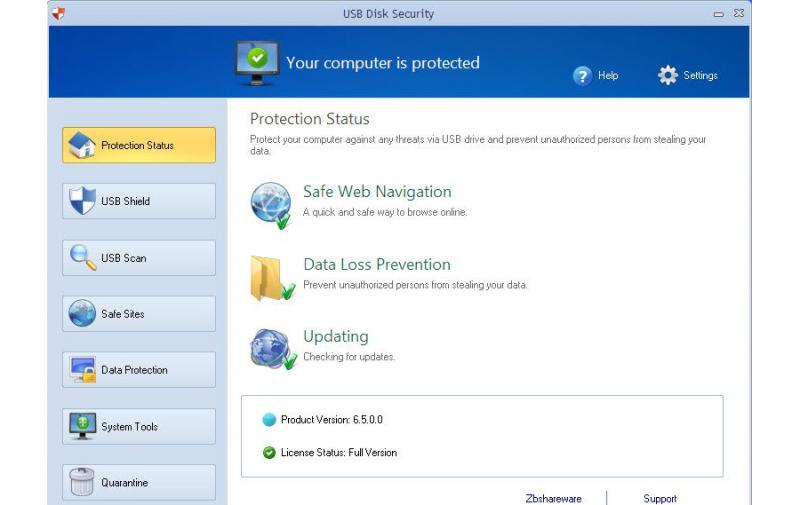Click the Help text label
This screenshot has height=505, width=800.
pos(608,75)
